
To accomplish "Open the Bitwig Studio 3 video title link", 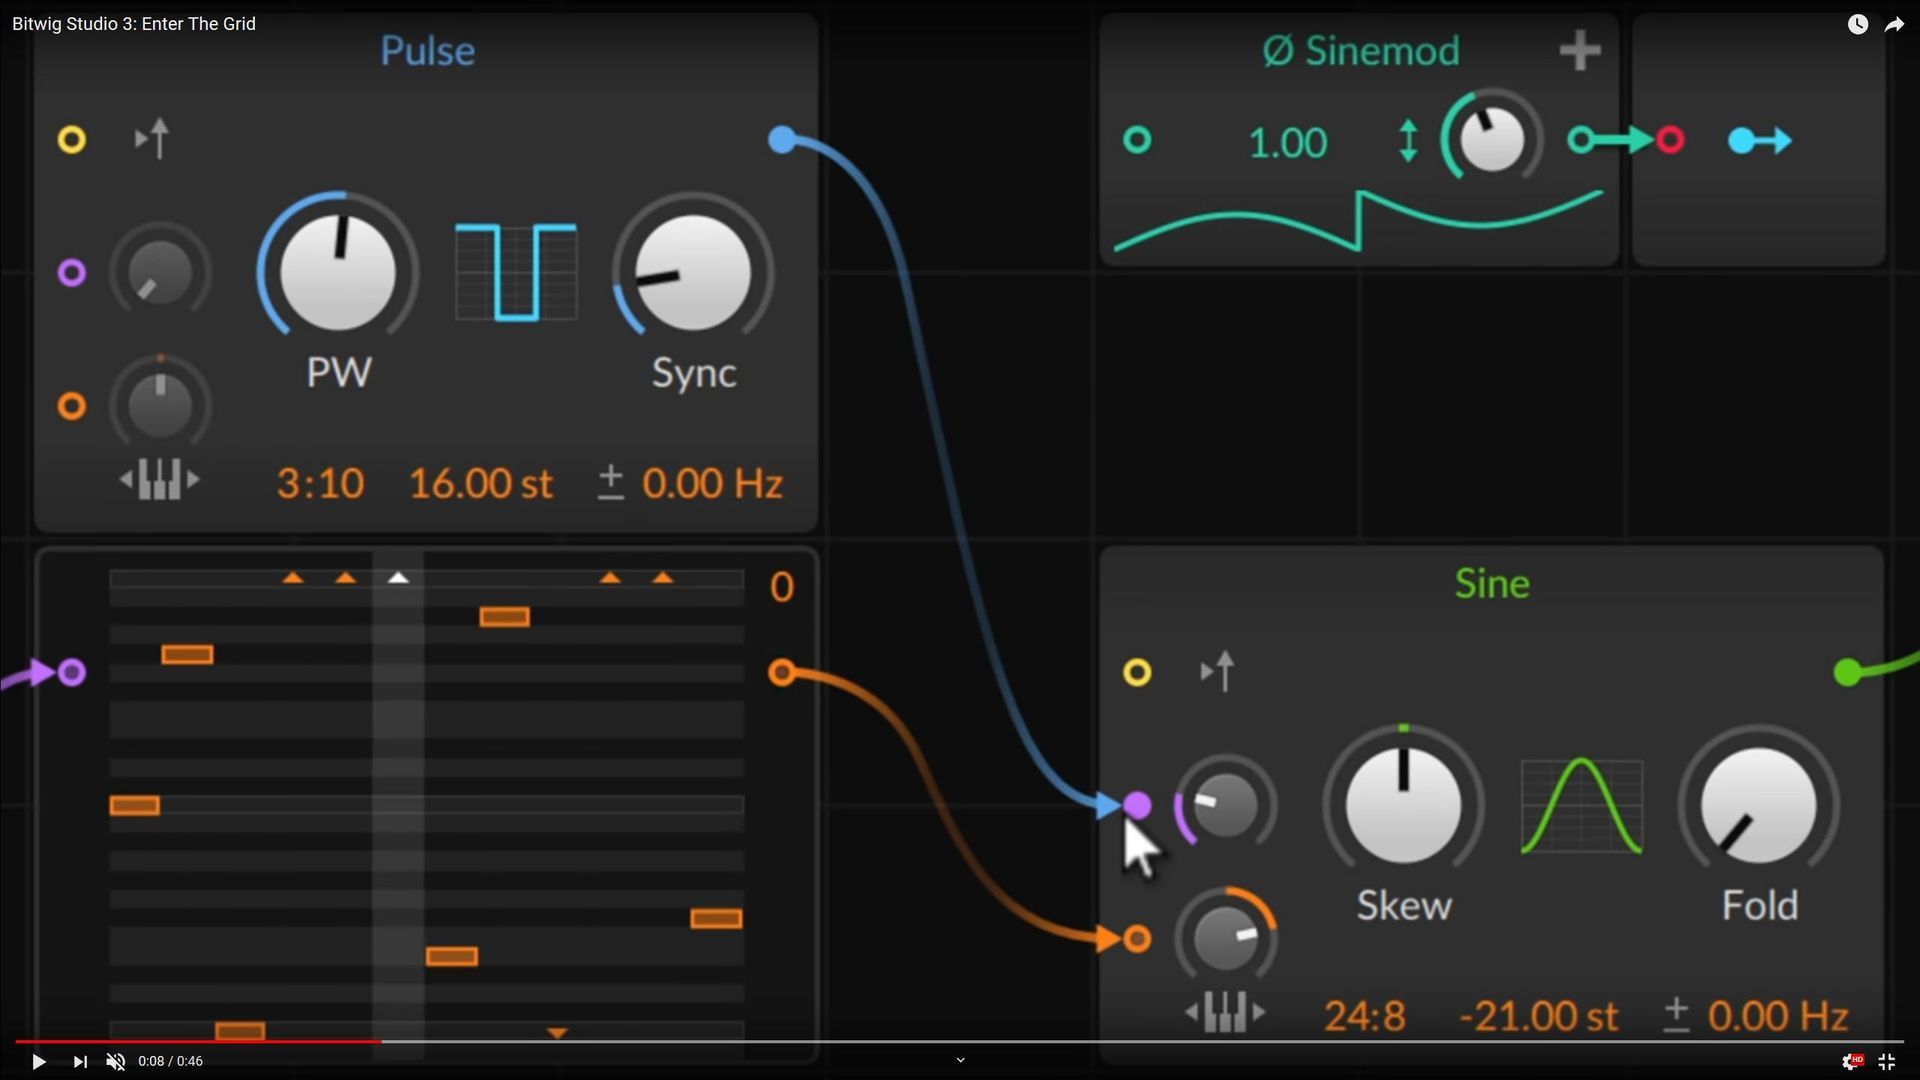I will (x=134, y=24).
